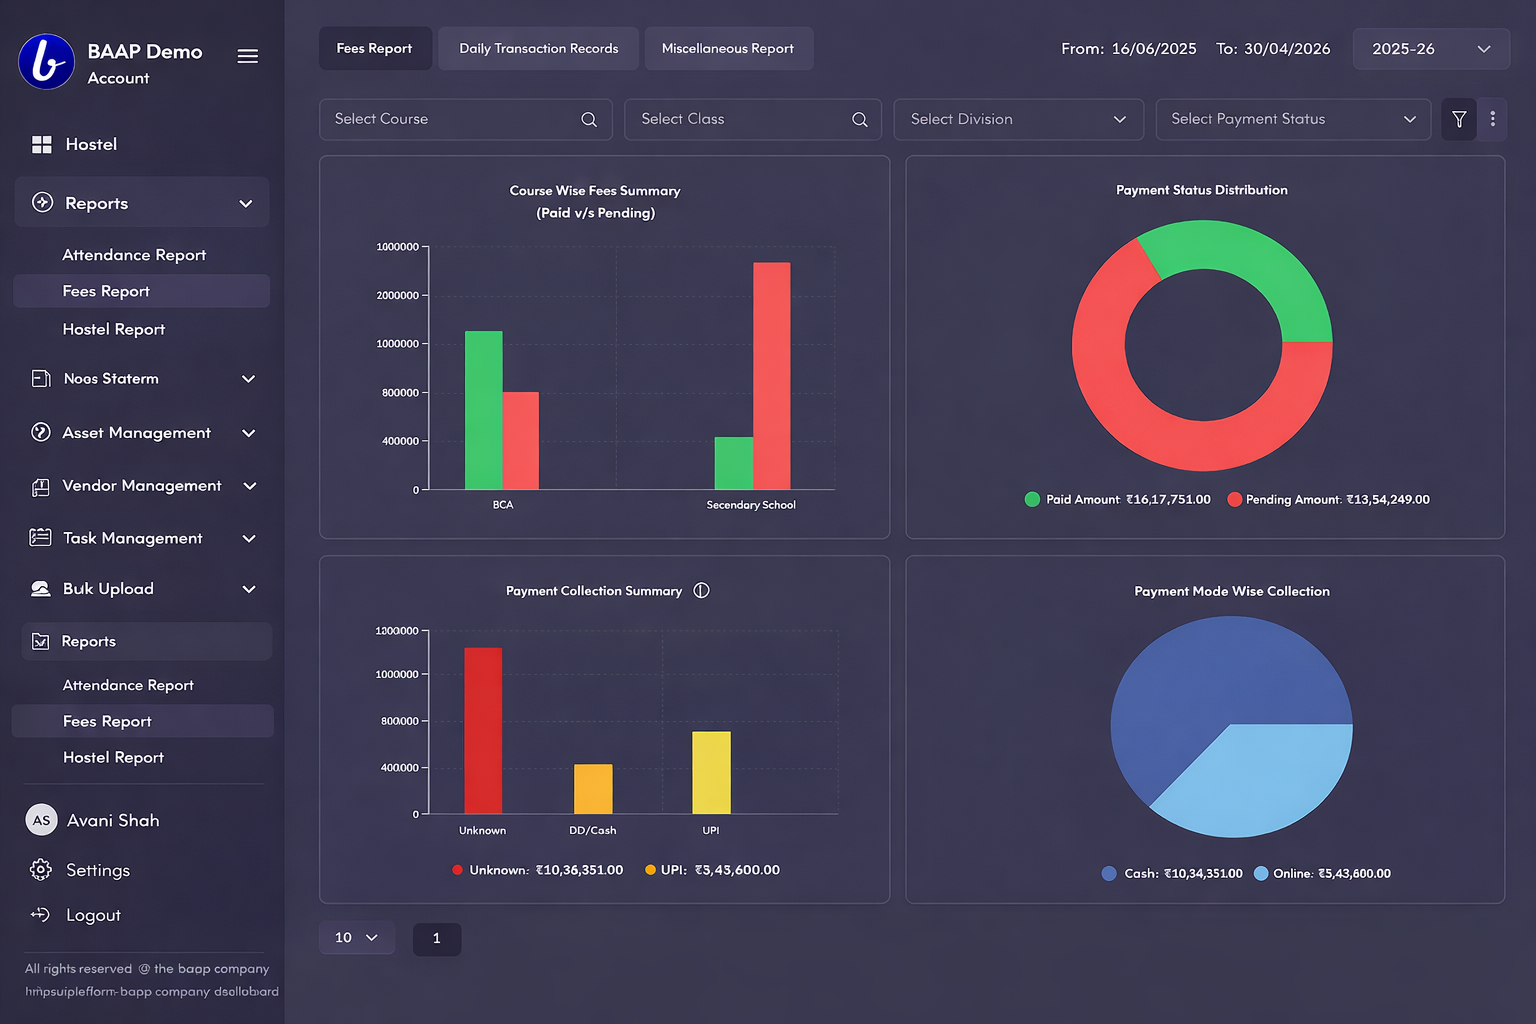This screenshot has width=1536, height=1024.
Task: Click the funnel filter icon
Action: click(1459, 119)
